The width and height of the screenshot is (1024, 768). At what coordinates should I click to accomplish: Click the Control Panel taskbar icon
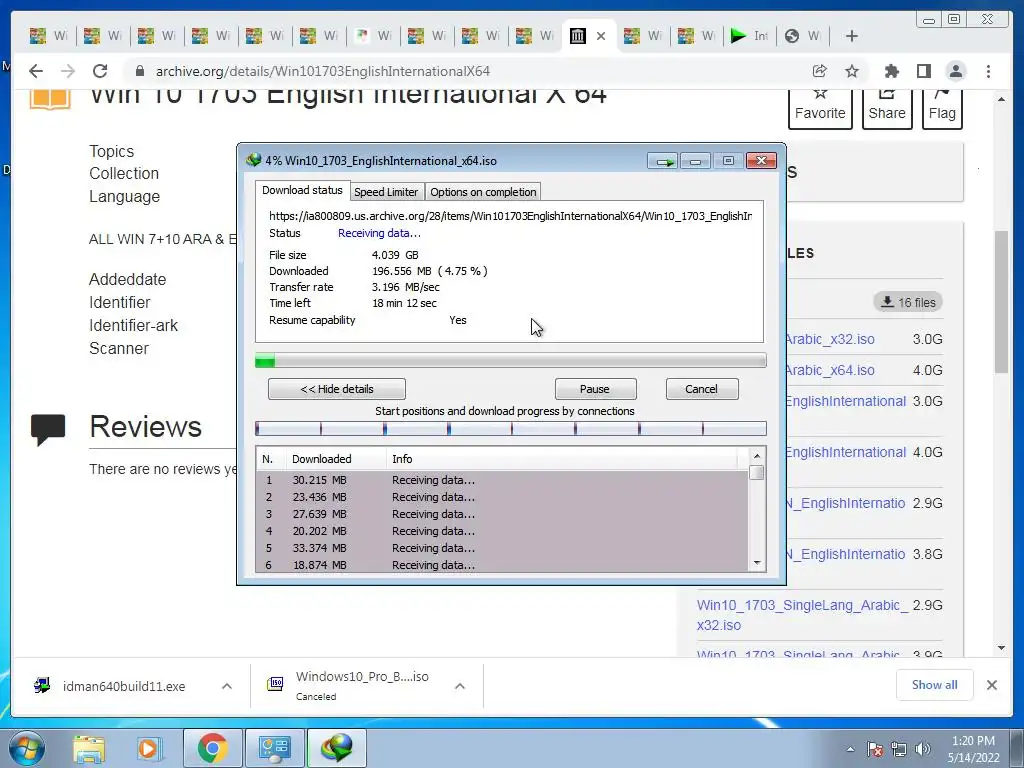tap(274, 748)
